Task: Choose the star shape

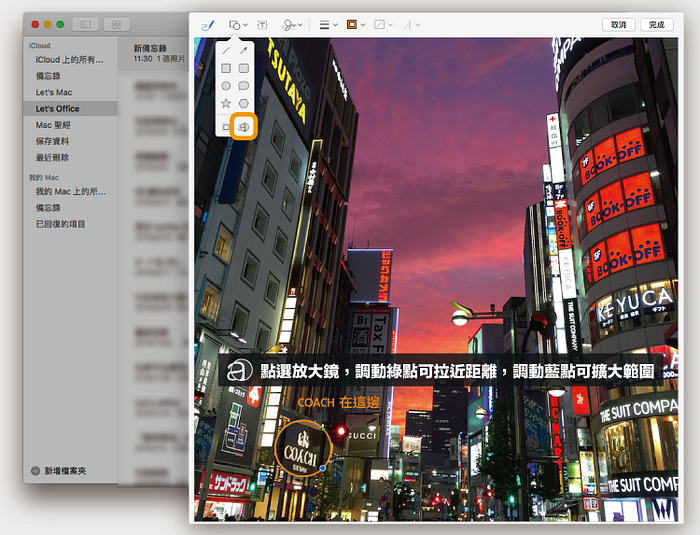Action: 226,104
